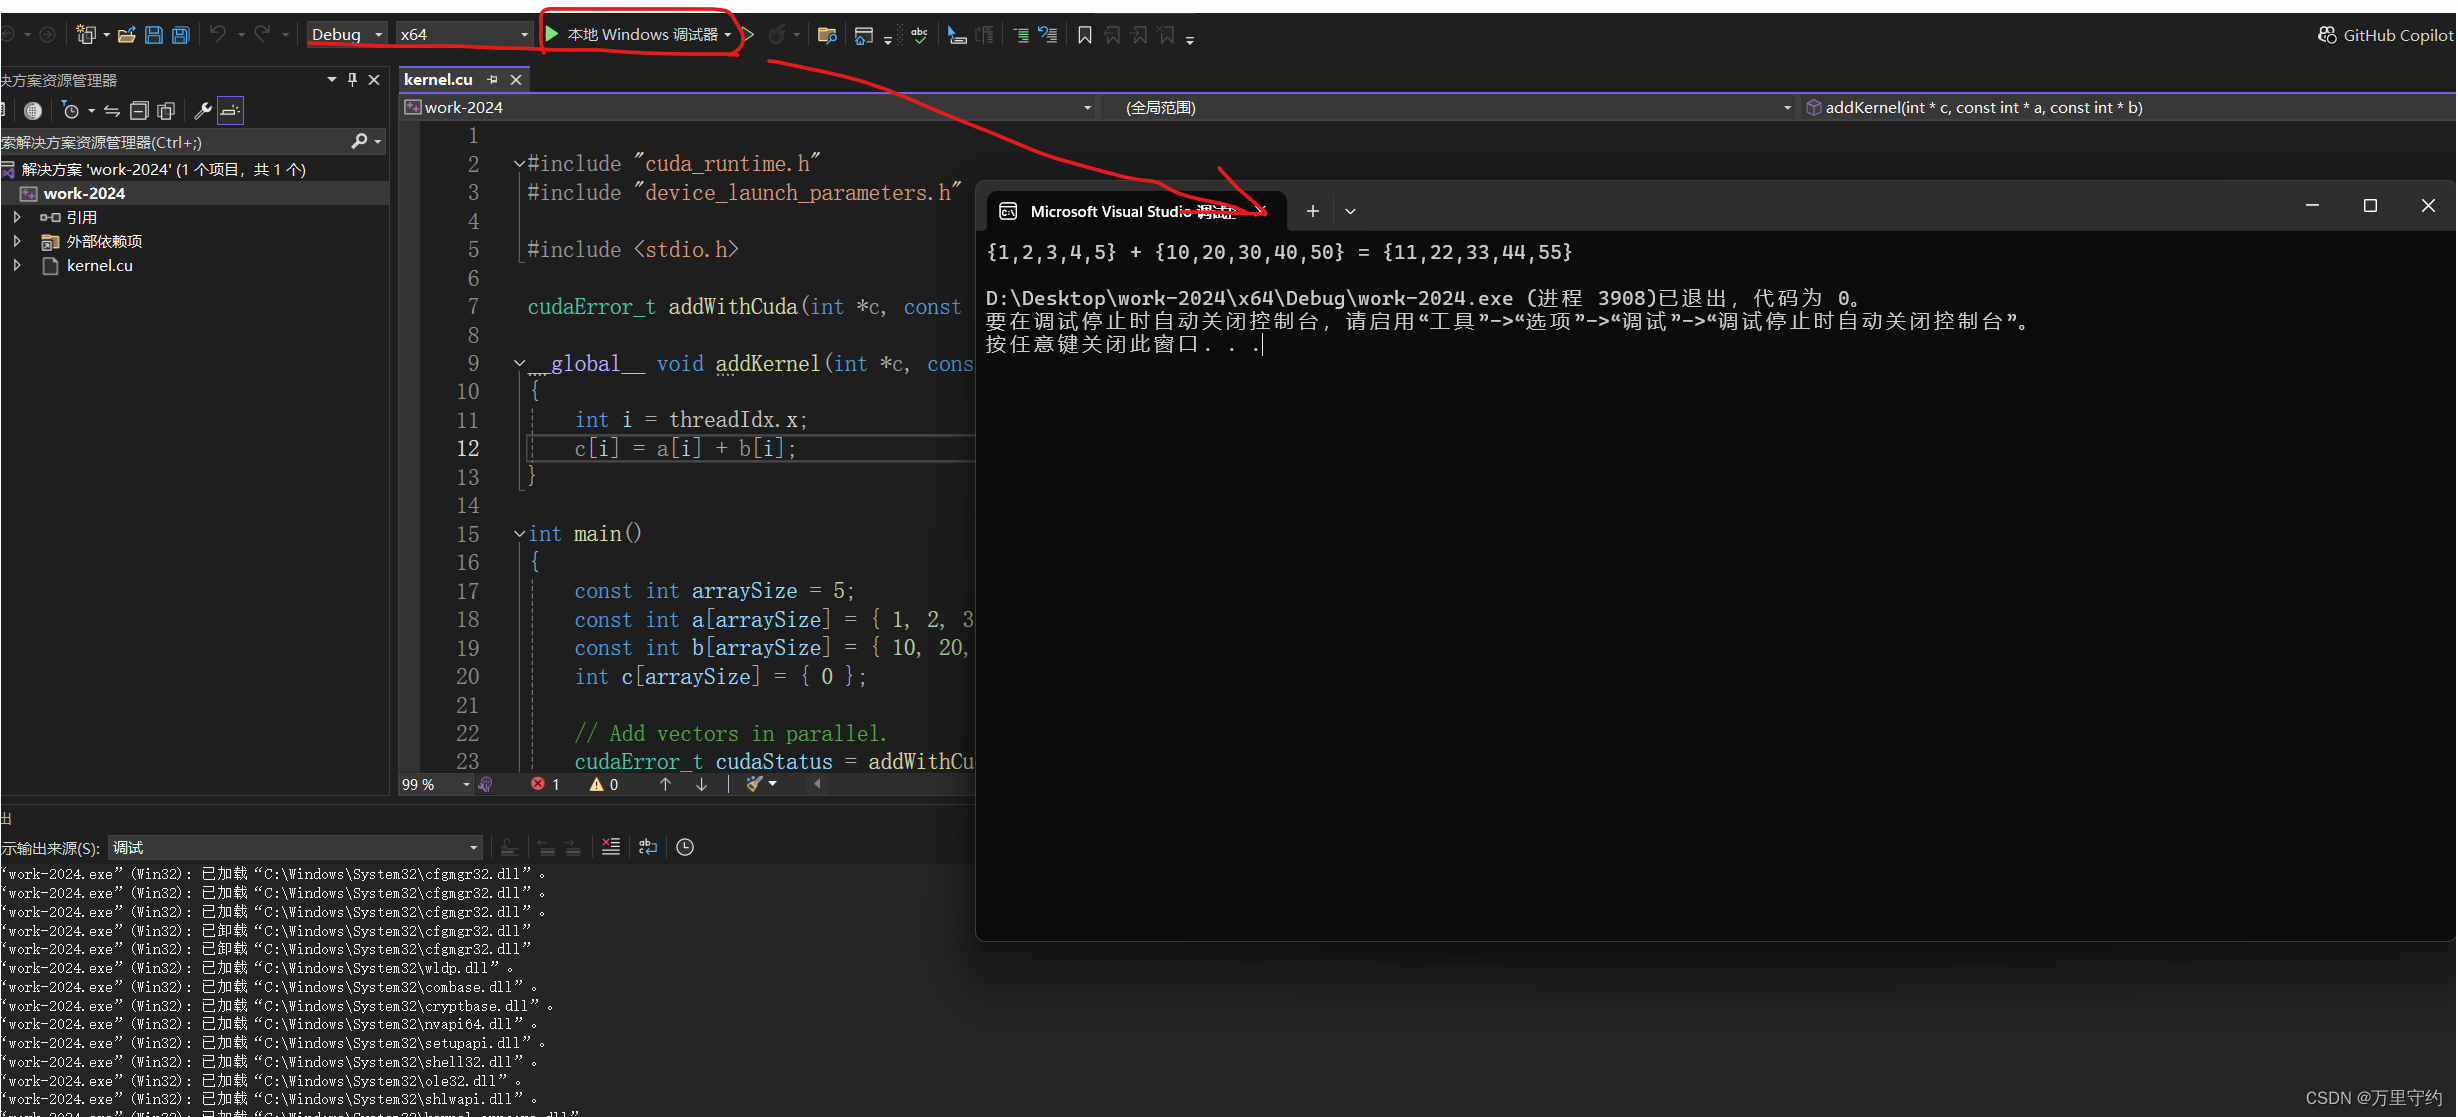Open the 99 % zoom level combo
Screen dimensions: 2458x1117
(435, 785)
